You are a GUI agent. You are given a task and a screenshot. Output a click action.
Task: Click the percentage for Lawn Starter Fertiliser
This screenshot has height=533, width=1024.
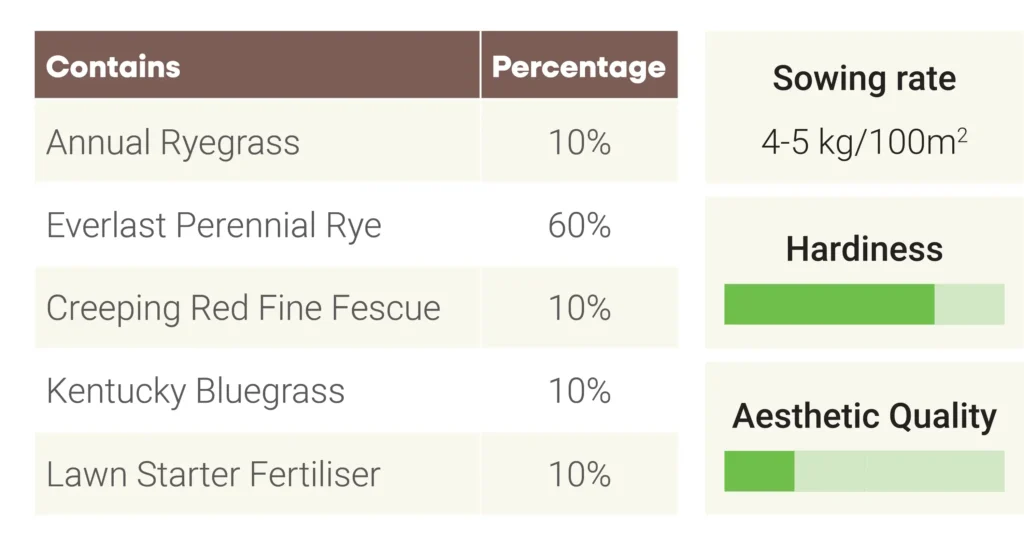click(x=579, y=474)
